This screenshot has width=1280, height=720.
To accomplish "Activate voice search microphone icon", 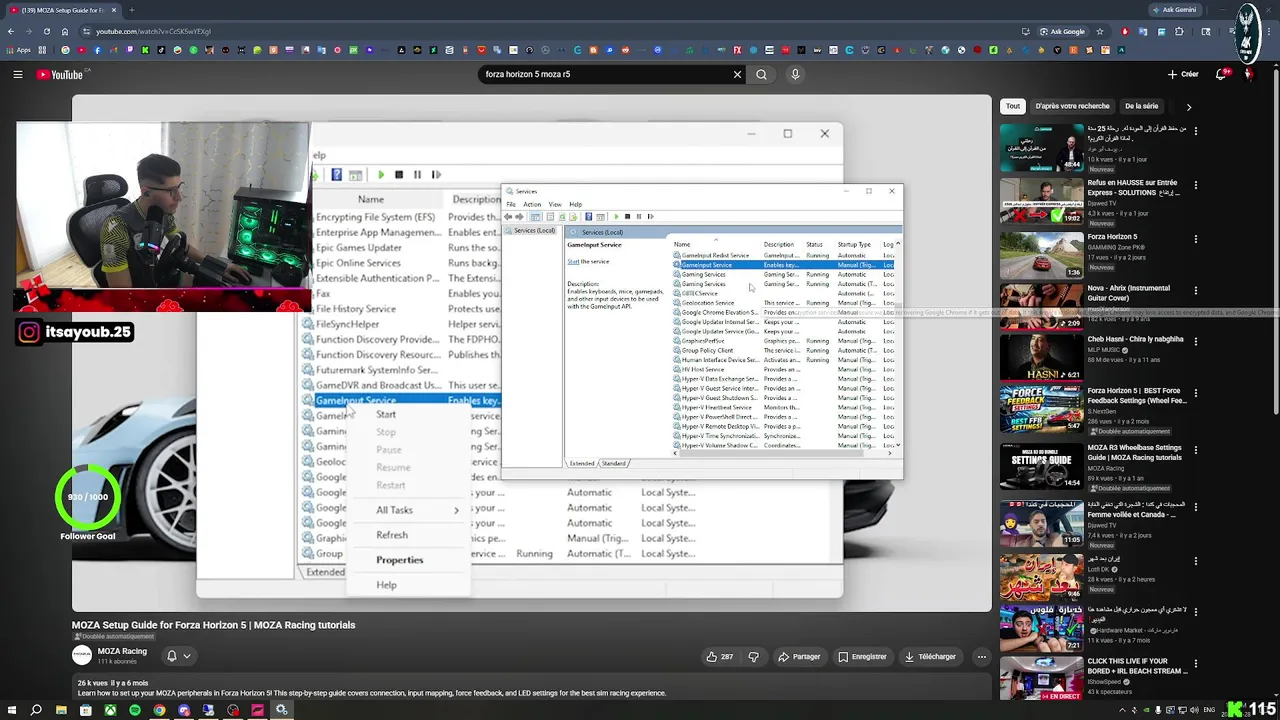I will (x=795, y=74).
